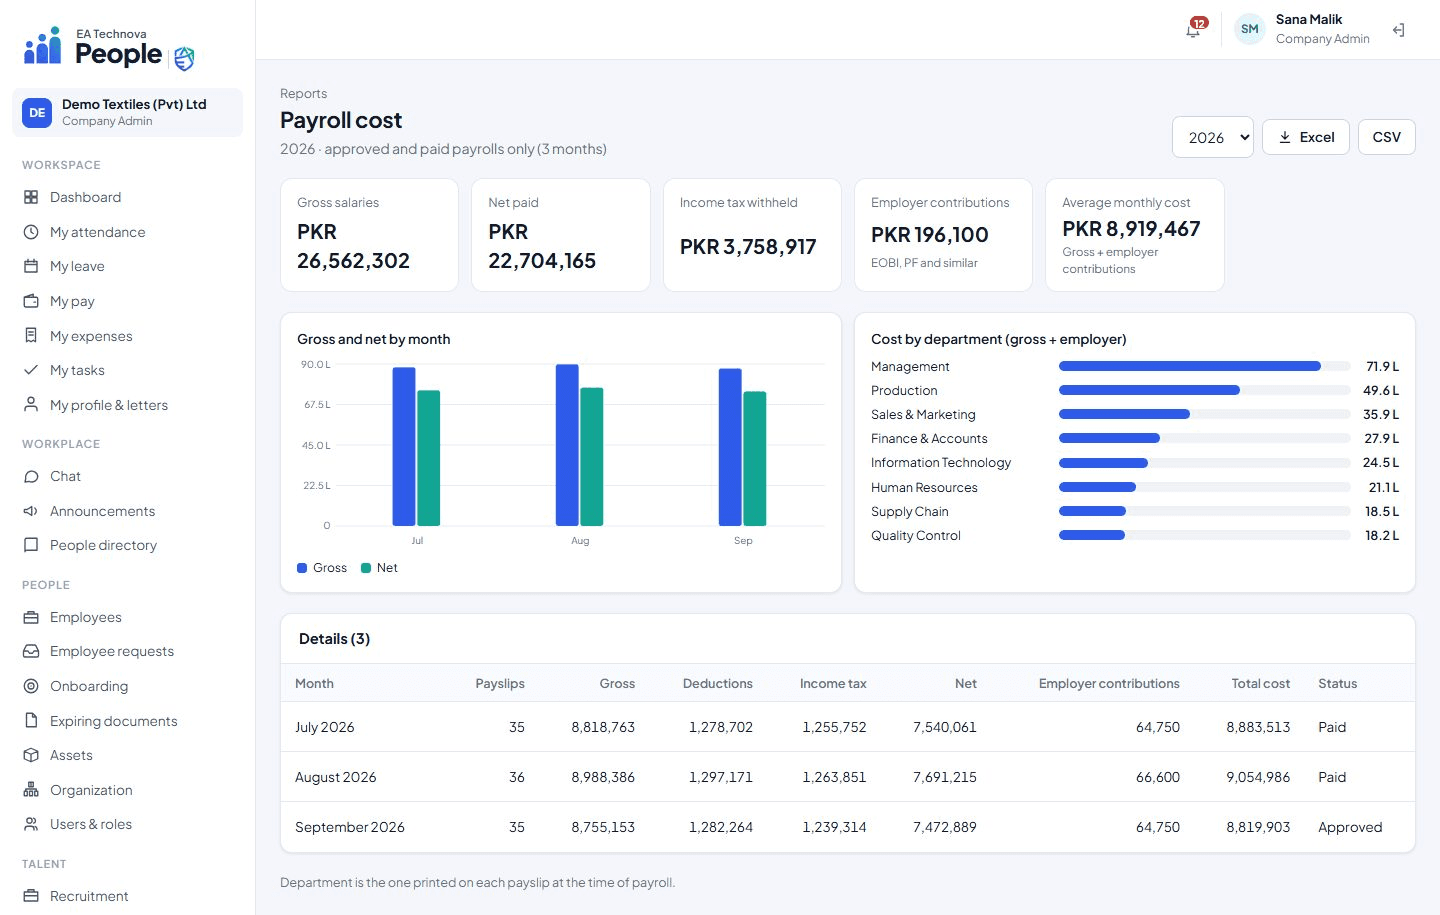Click the Employer contributions summary card
Viewport: 1440px width, 915px height.
[943, 235]
